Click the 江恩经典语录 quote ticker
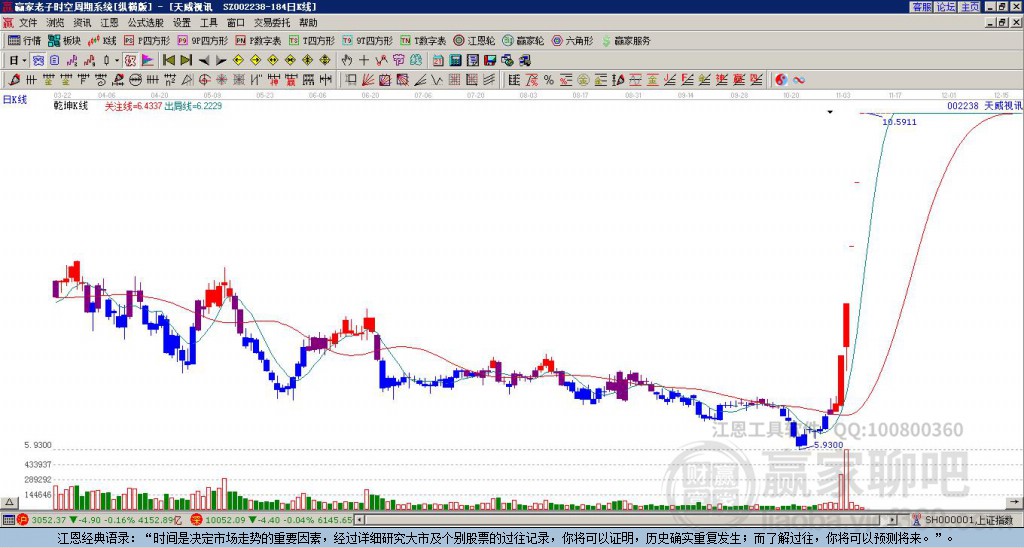 [505, 538]
